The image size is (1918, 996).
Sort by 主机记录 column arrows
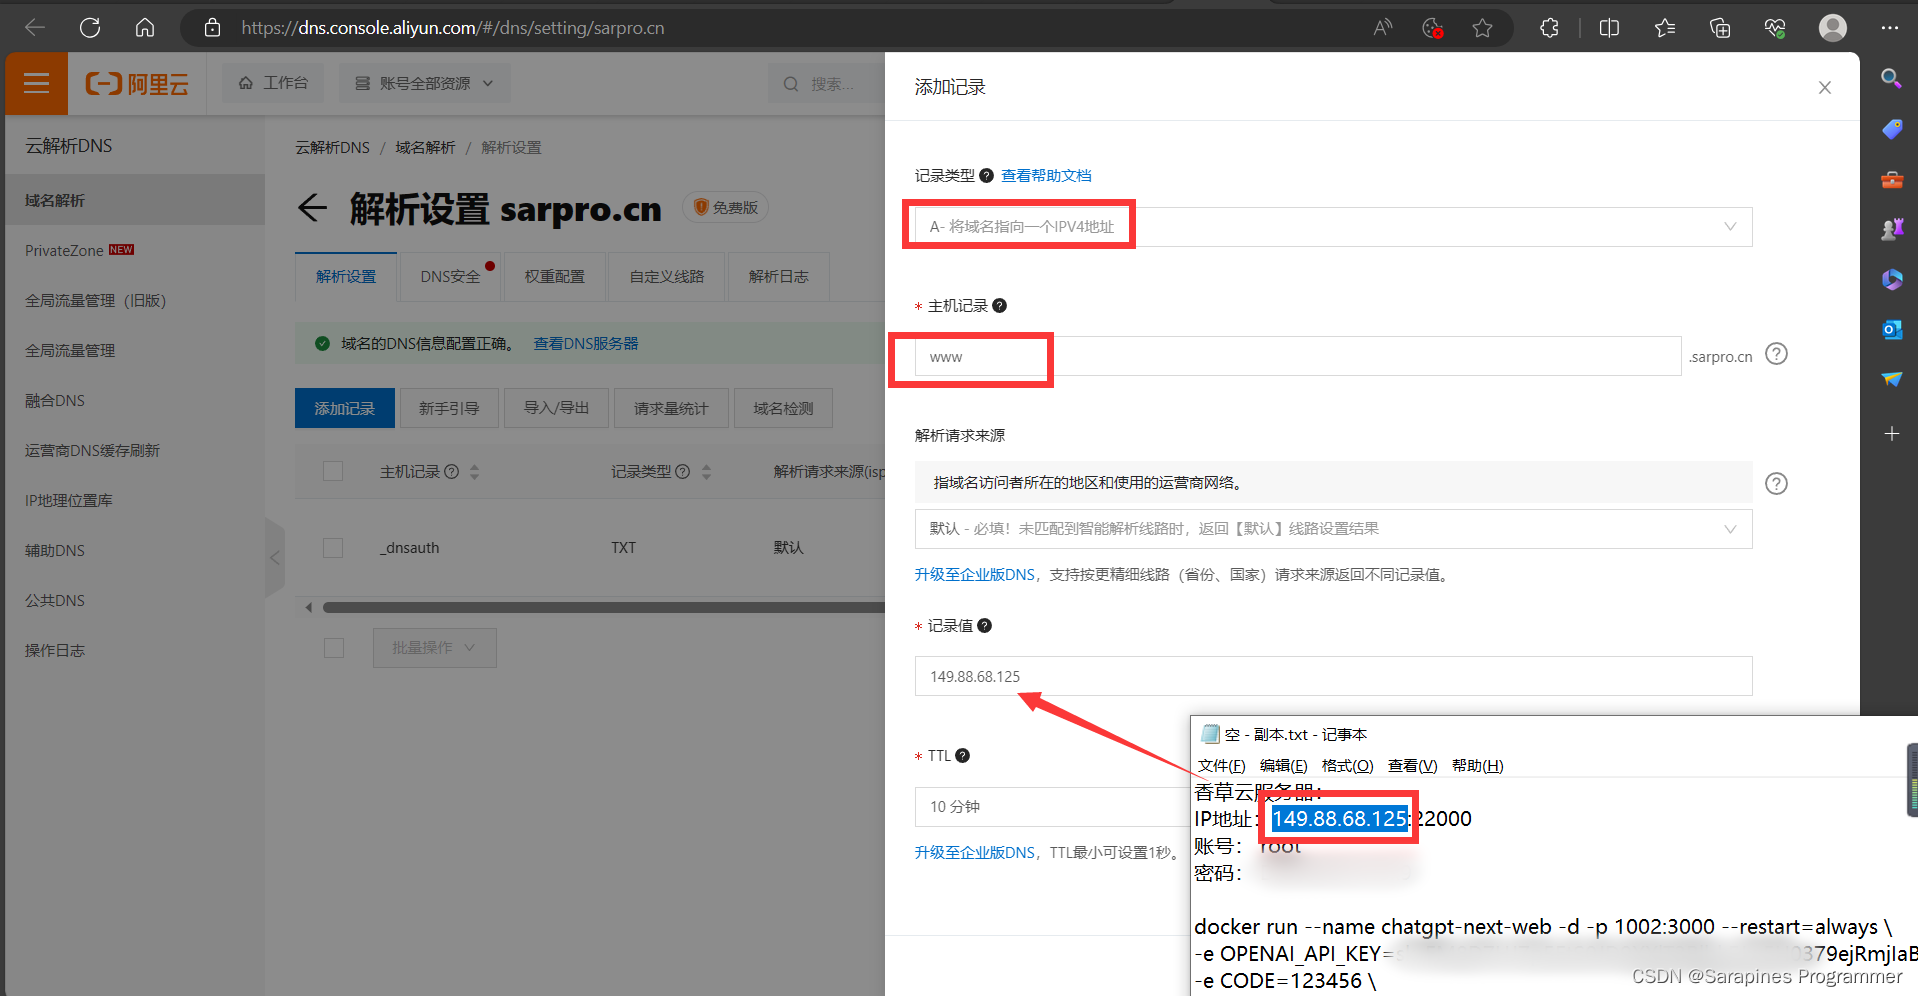click(x=475, y=472)
